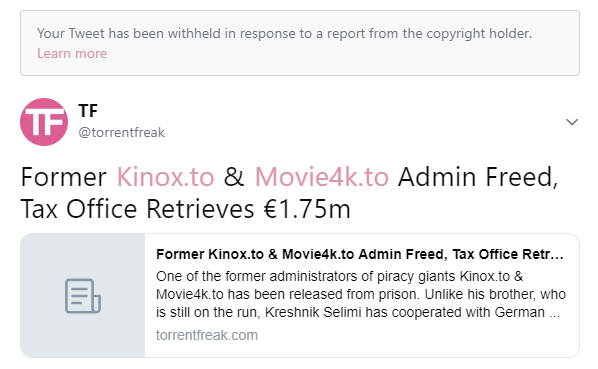The width and height of the screenshot is (598, 369).
Task: Click the withheld notice message text
Action: (x=284, y=34)
